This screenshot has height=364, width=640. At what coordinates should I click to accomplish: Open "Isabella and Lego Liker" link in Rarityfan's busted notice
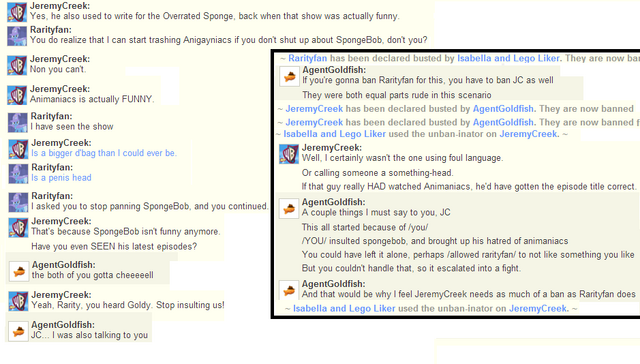508,58
